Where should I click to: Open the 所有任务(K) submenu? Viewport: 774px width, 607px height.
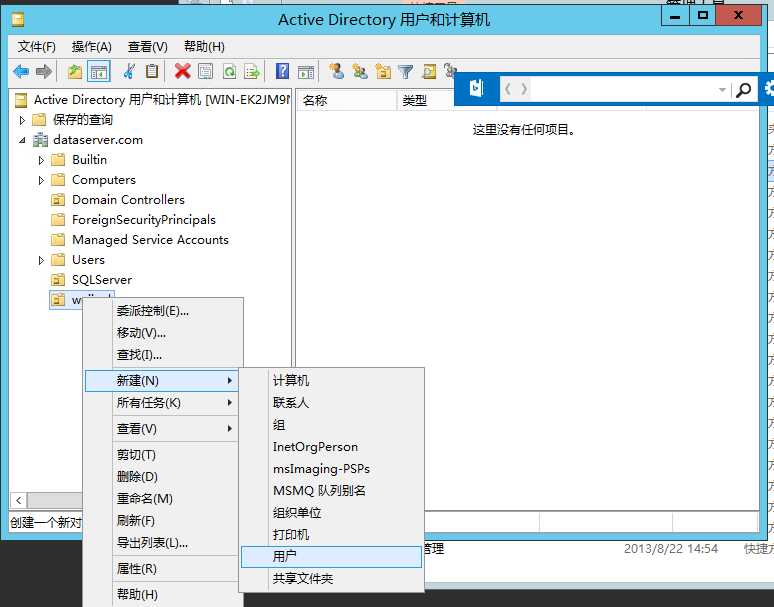(x=161, y=403)
